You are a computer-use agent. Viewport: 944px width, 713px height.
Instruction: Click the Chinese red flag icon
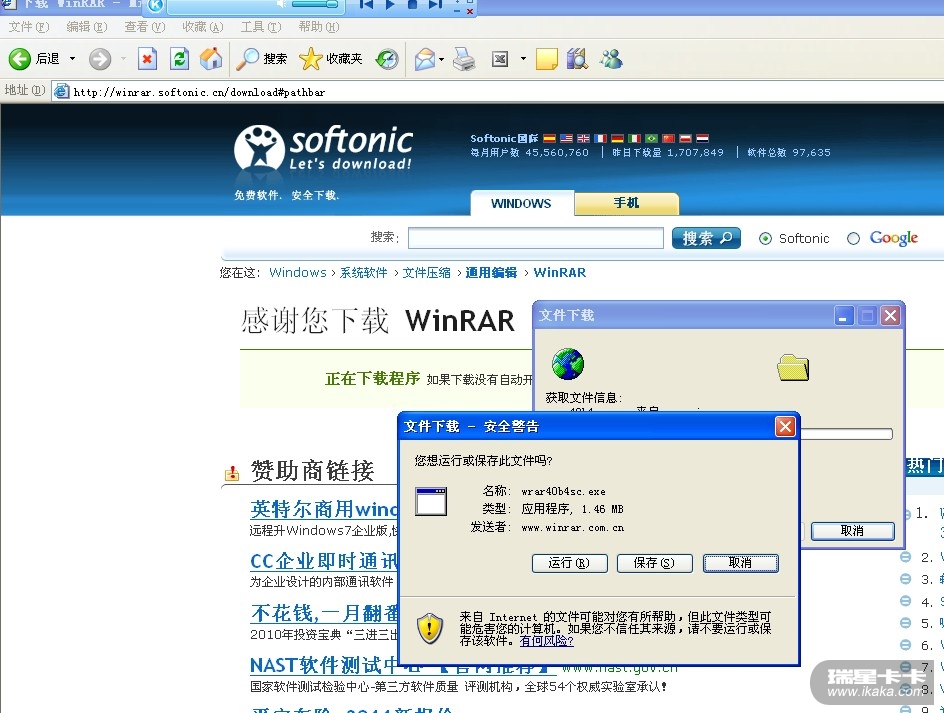click(x=668, y=139)
